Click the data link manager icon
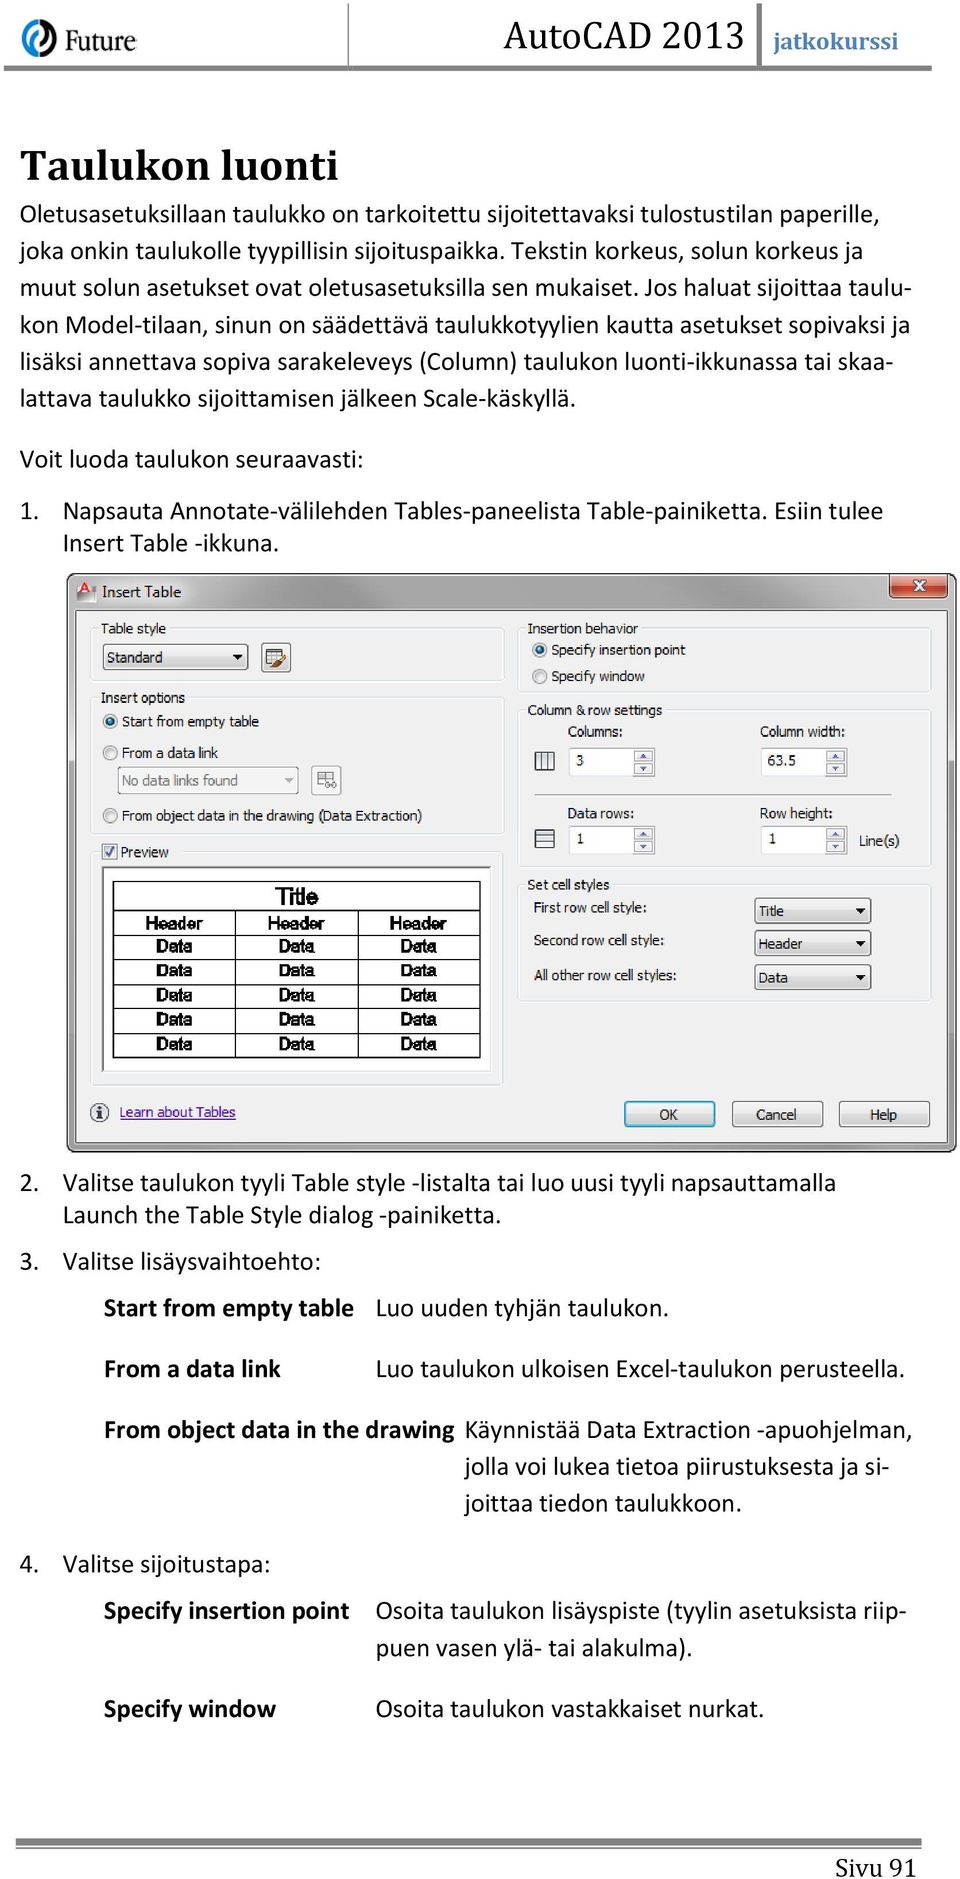This screenshot has width=960, height=1879. coord(326,780)
